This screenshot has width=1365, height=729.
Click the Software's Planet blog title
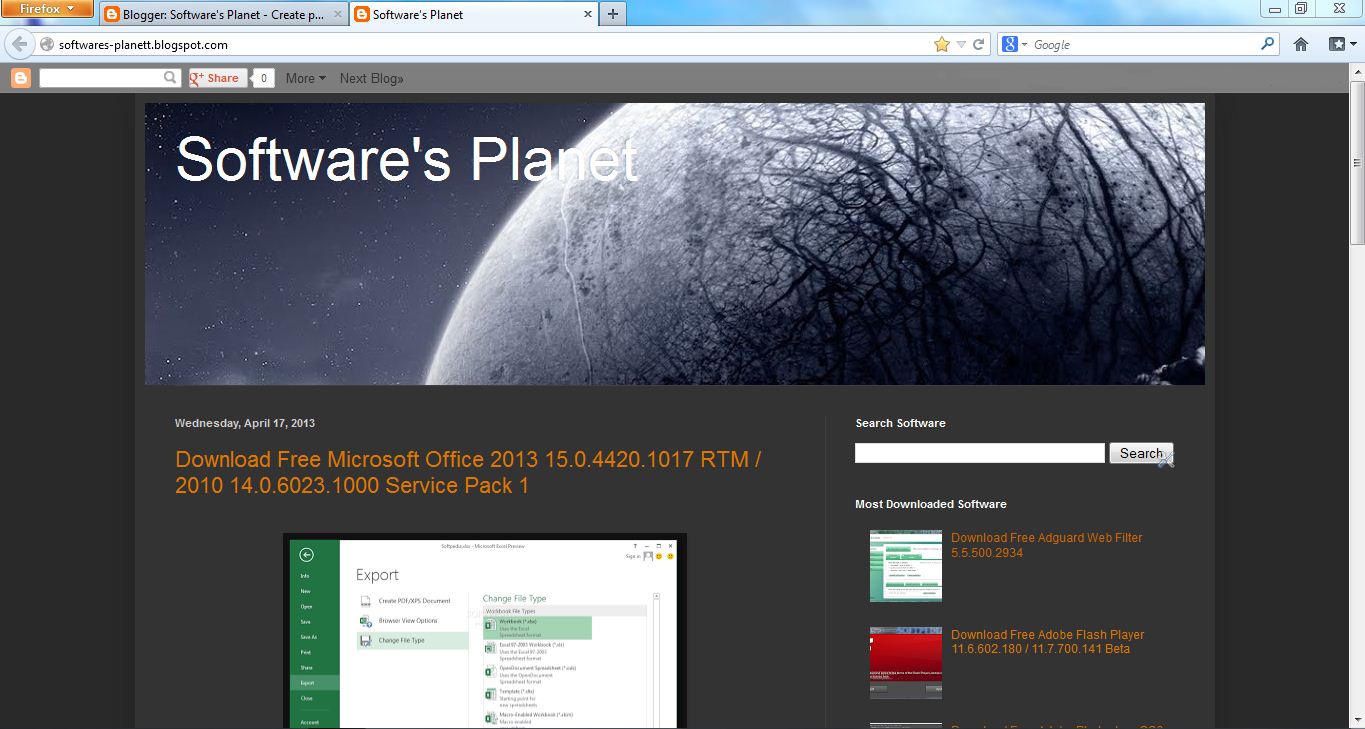pyautogui.click(x=407, y=158)
